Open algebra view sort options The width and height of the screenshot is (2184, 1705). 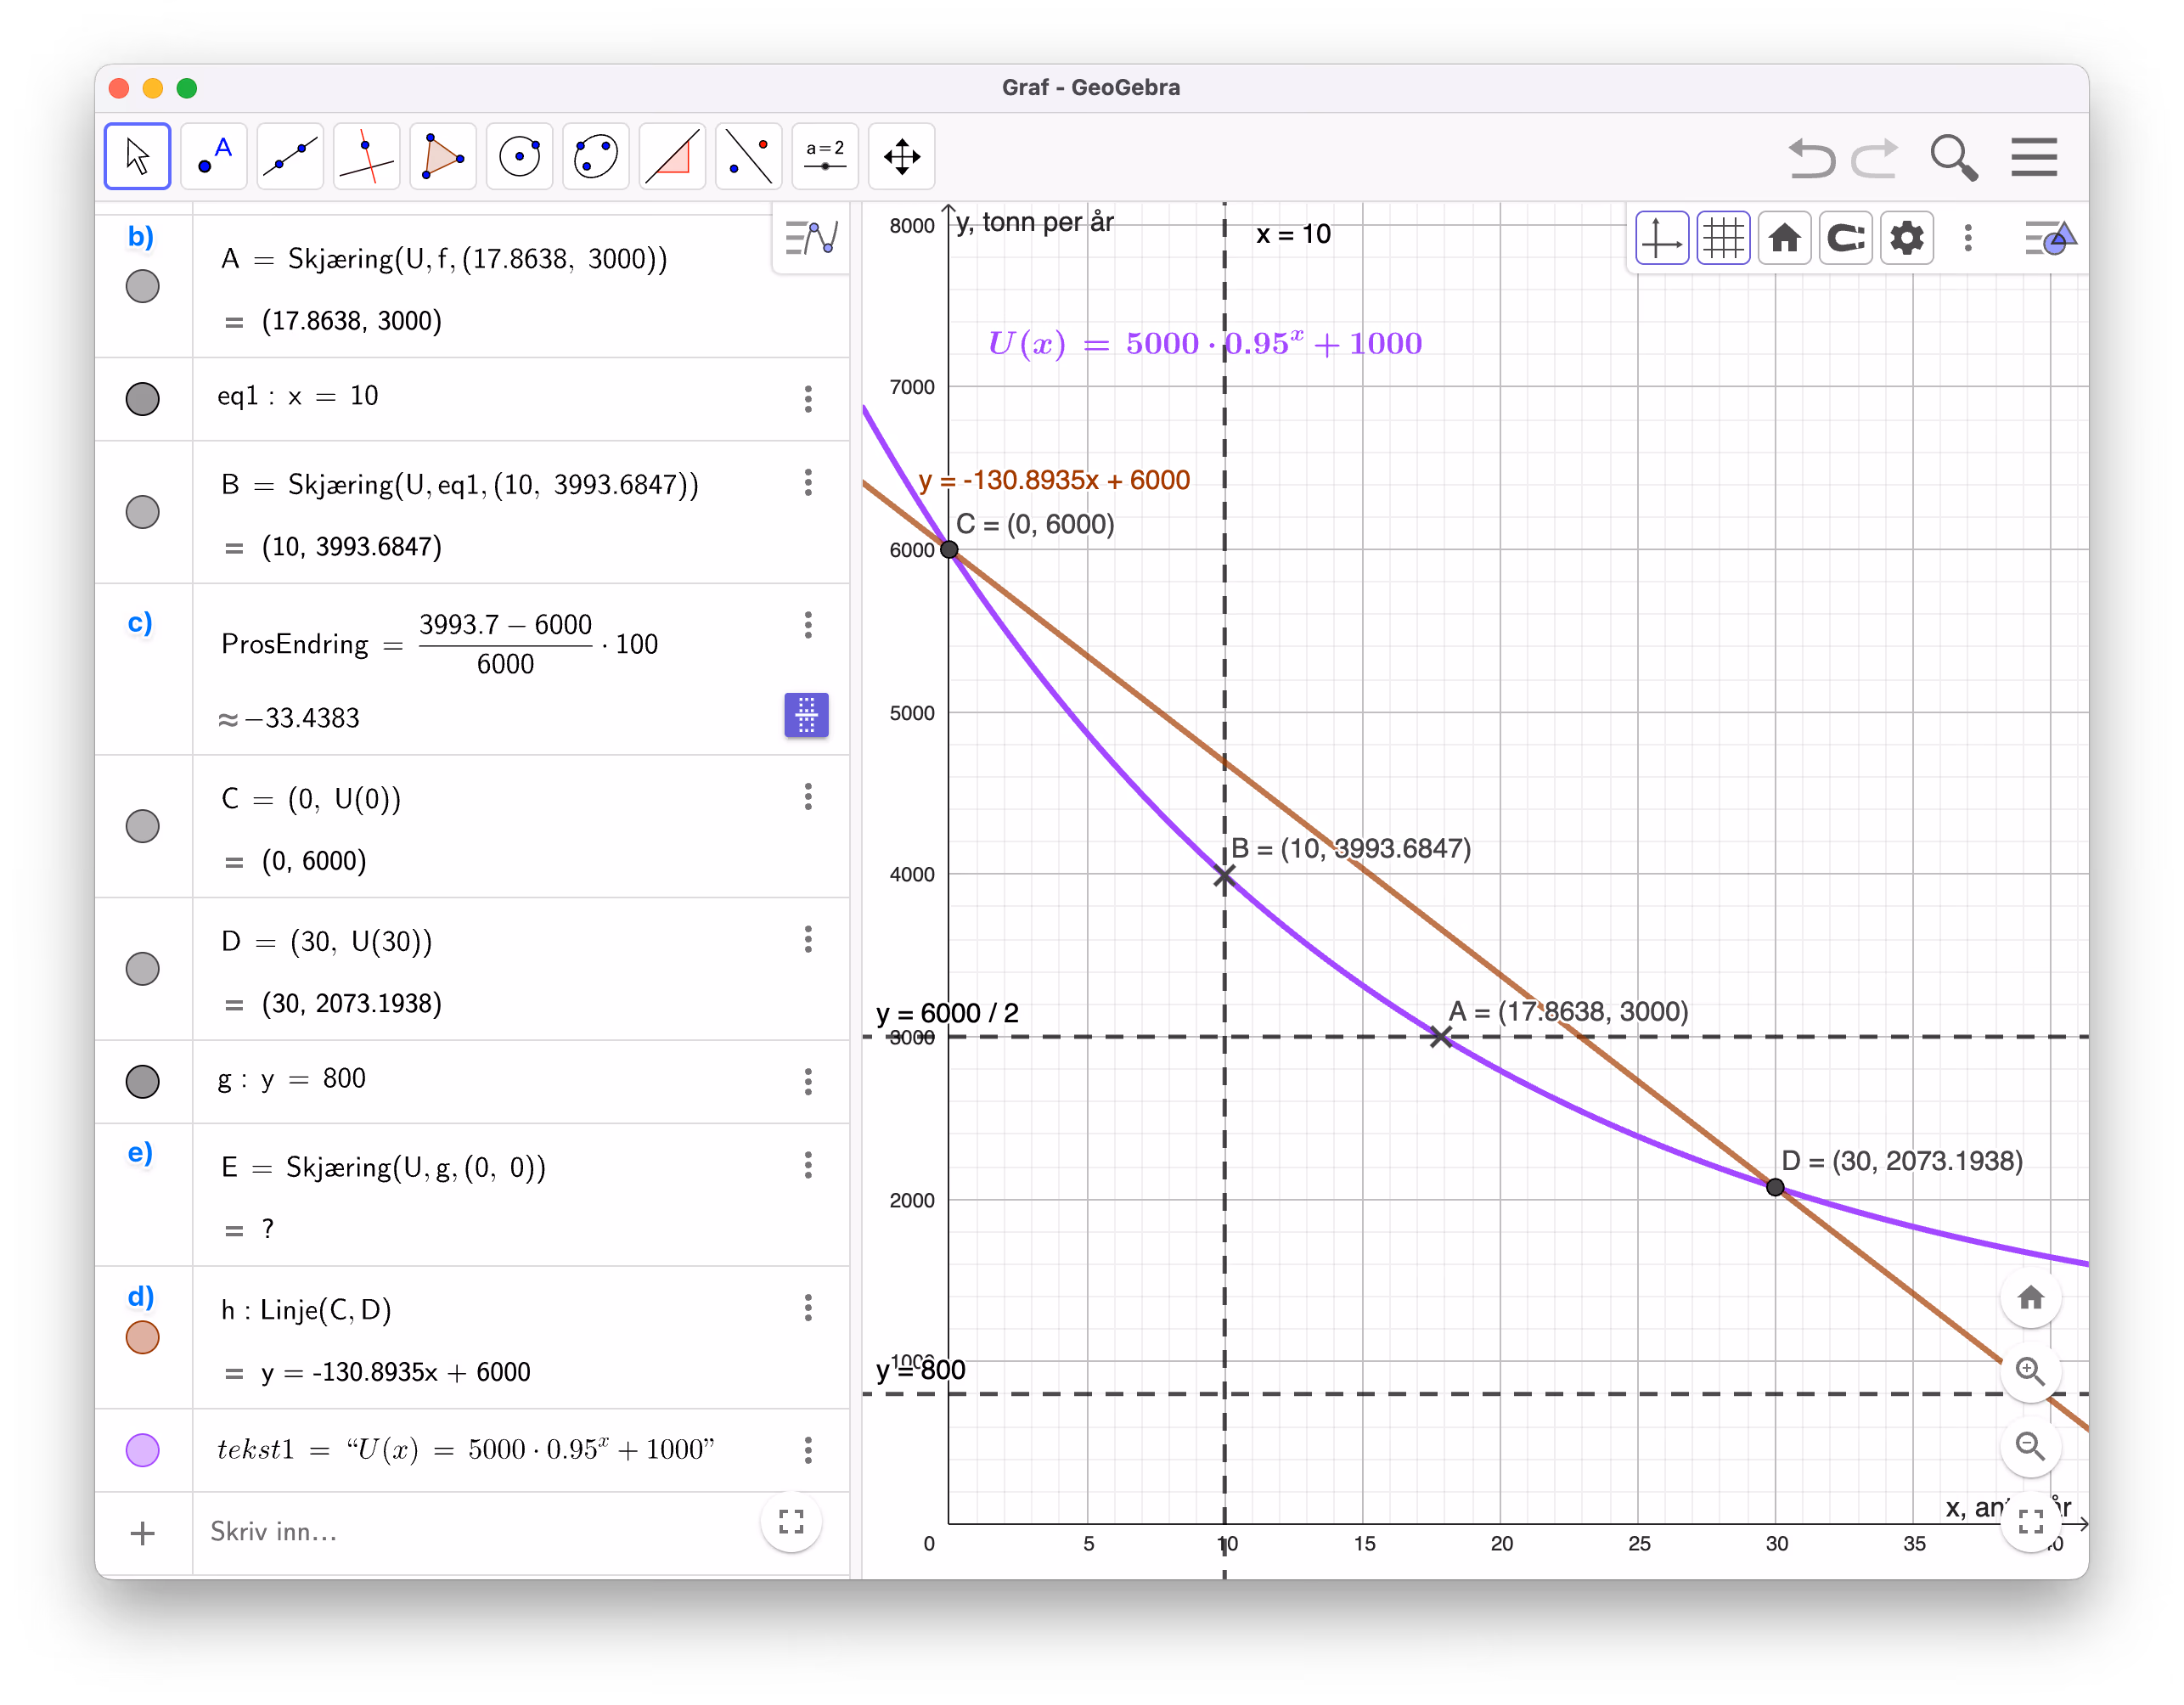point(811,238)
